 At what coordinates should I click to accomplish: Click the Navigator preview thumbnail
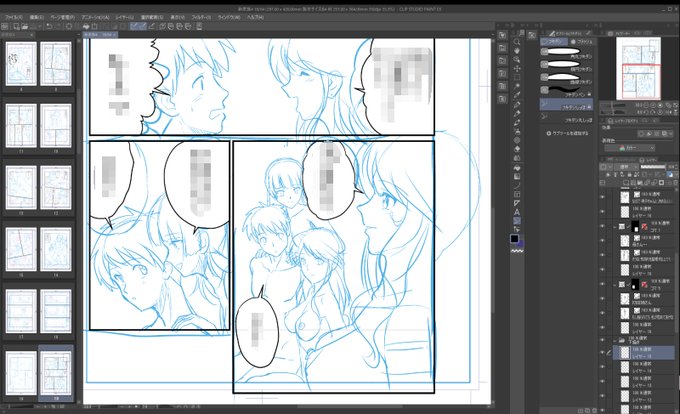[638, 68]
